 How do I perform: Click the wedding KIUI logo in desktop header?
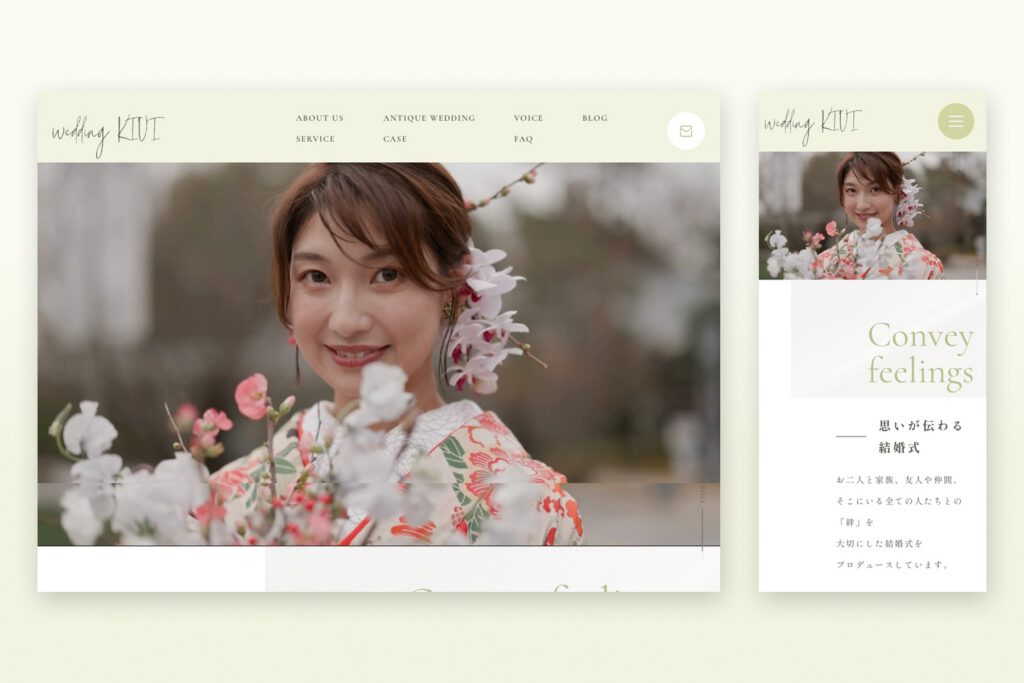107,132
